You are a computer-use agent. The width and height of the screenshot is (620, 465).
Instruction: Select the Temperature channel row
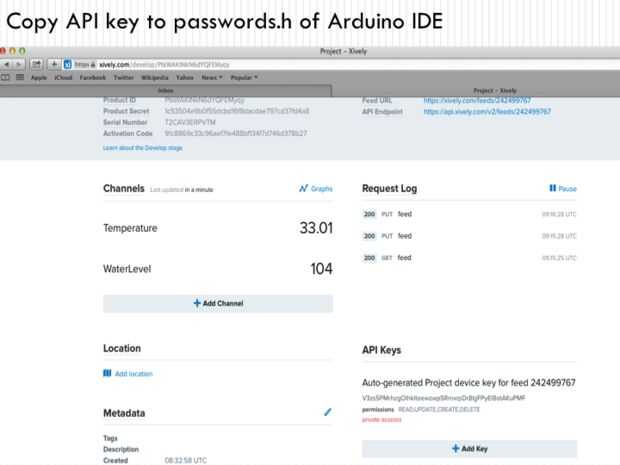(x=218, y=228)
